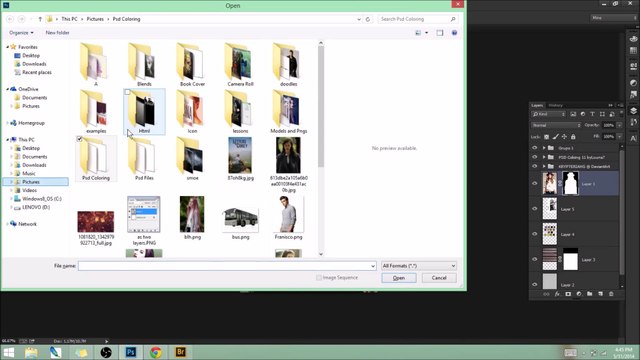The width and height of the screenshot is (640, 360).
Task: Click the create new group icon
Action: point(589,294)
